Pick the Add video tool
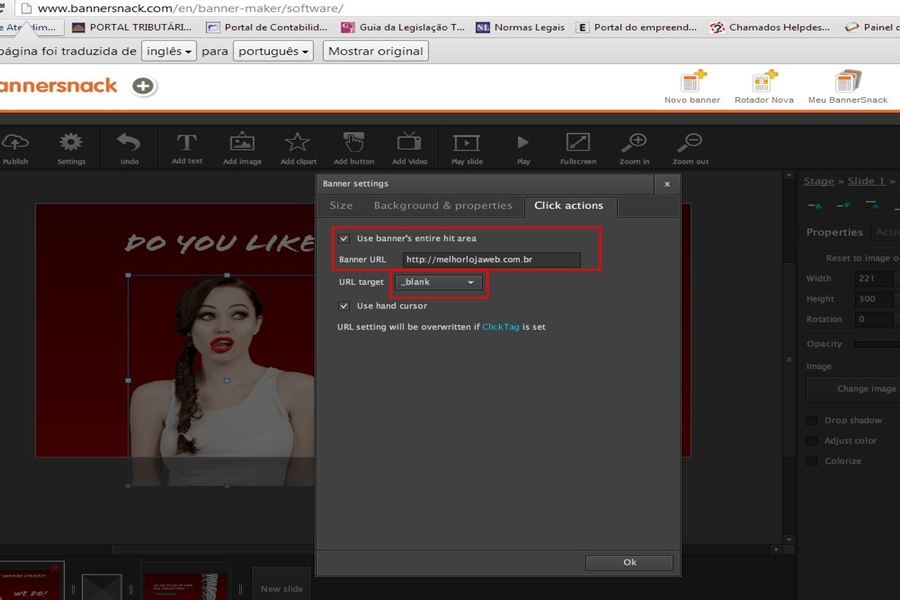The height and width of the screenshot is (600, 900). (x=409, y=148)
